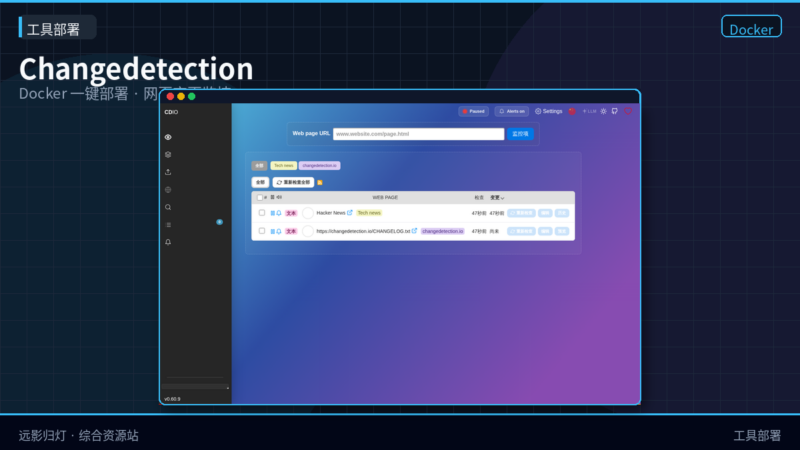Click the Docker badge on the slide

(x=751, y=27)
